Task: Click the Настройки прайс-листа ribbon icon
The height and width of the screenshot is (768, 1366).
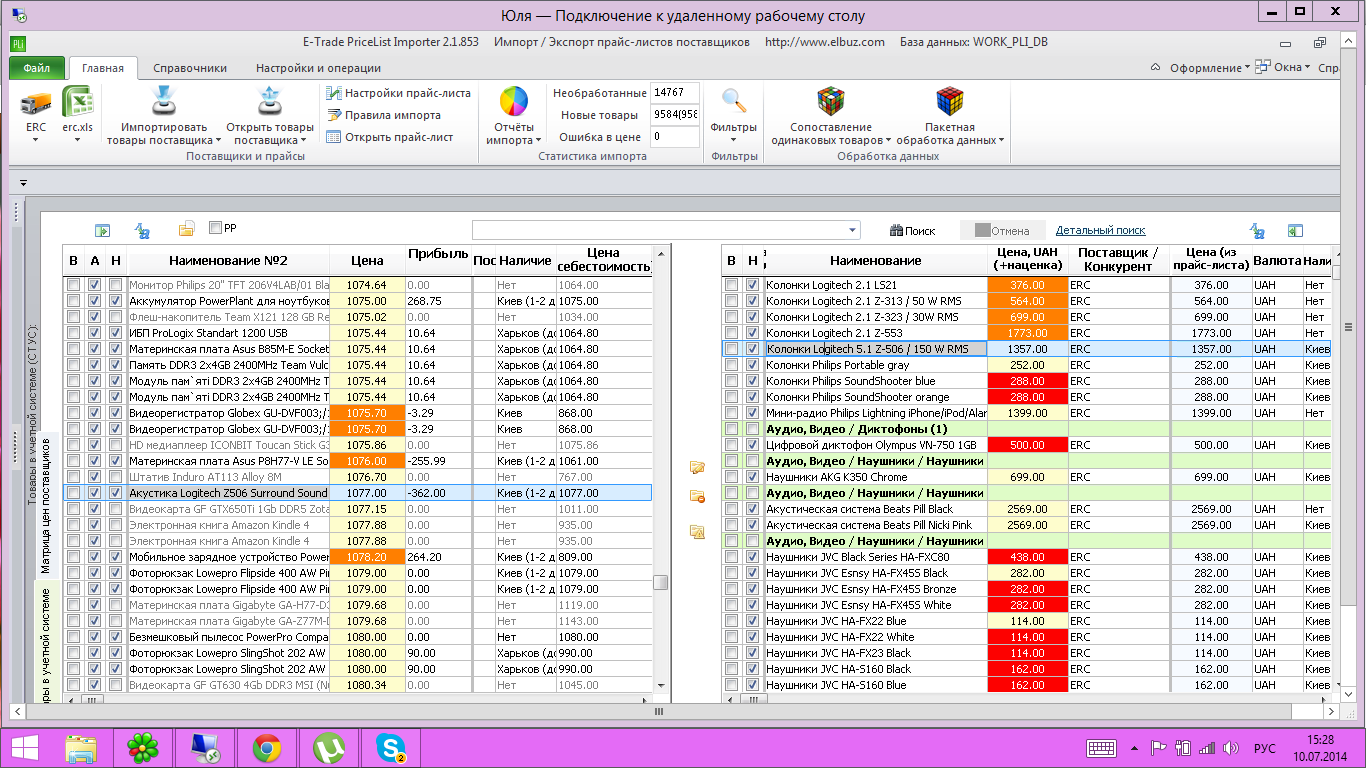Action: pyautogui.click(x=334, y=93)
